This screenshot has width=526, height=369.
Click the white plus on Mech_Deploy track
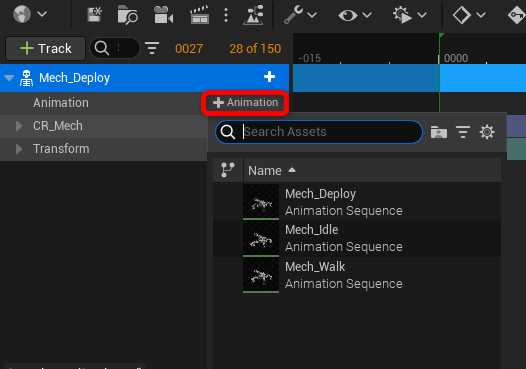point(269,77)
